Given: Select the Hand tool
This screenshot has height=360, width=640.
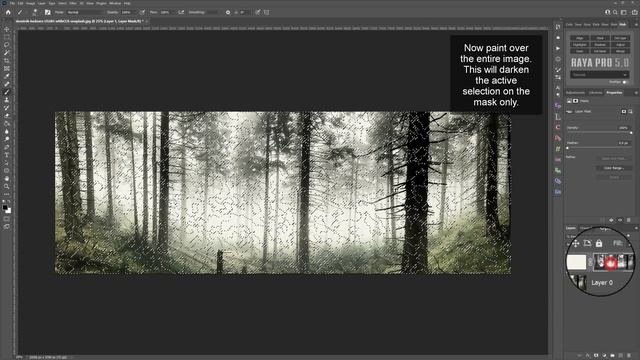Looking at the screenshot, I should [7, 178].
